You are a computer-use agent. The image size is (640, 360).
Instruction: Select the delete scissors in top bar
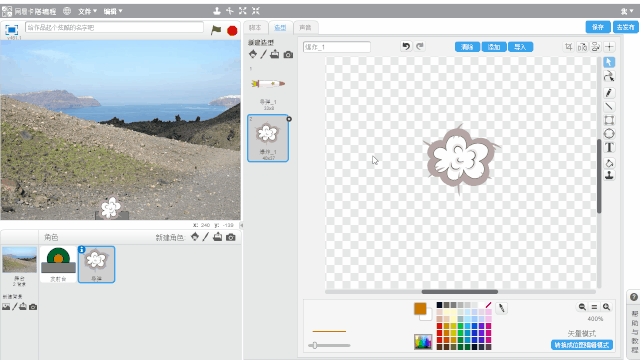pos(230,11)
